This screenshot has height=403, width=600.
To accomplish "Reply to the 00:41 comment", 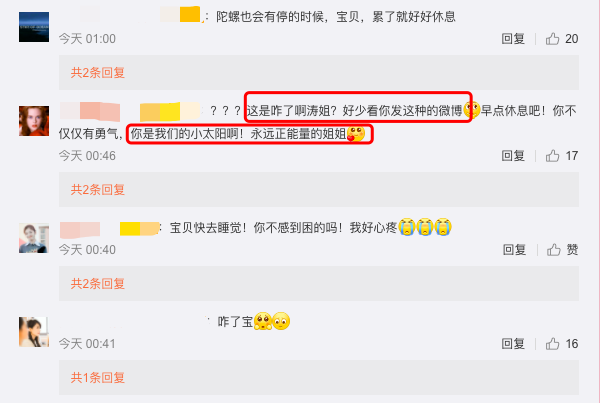I will coord(513,344).
